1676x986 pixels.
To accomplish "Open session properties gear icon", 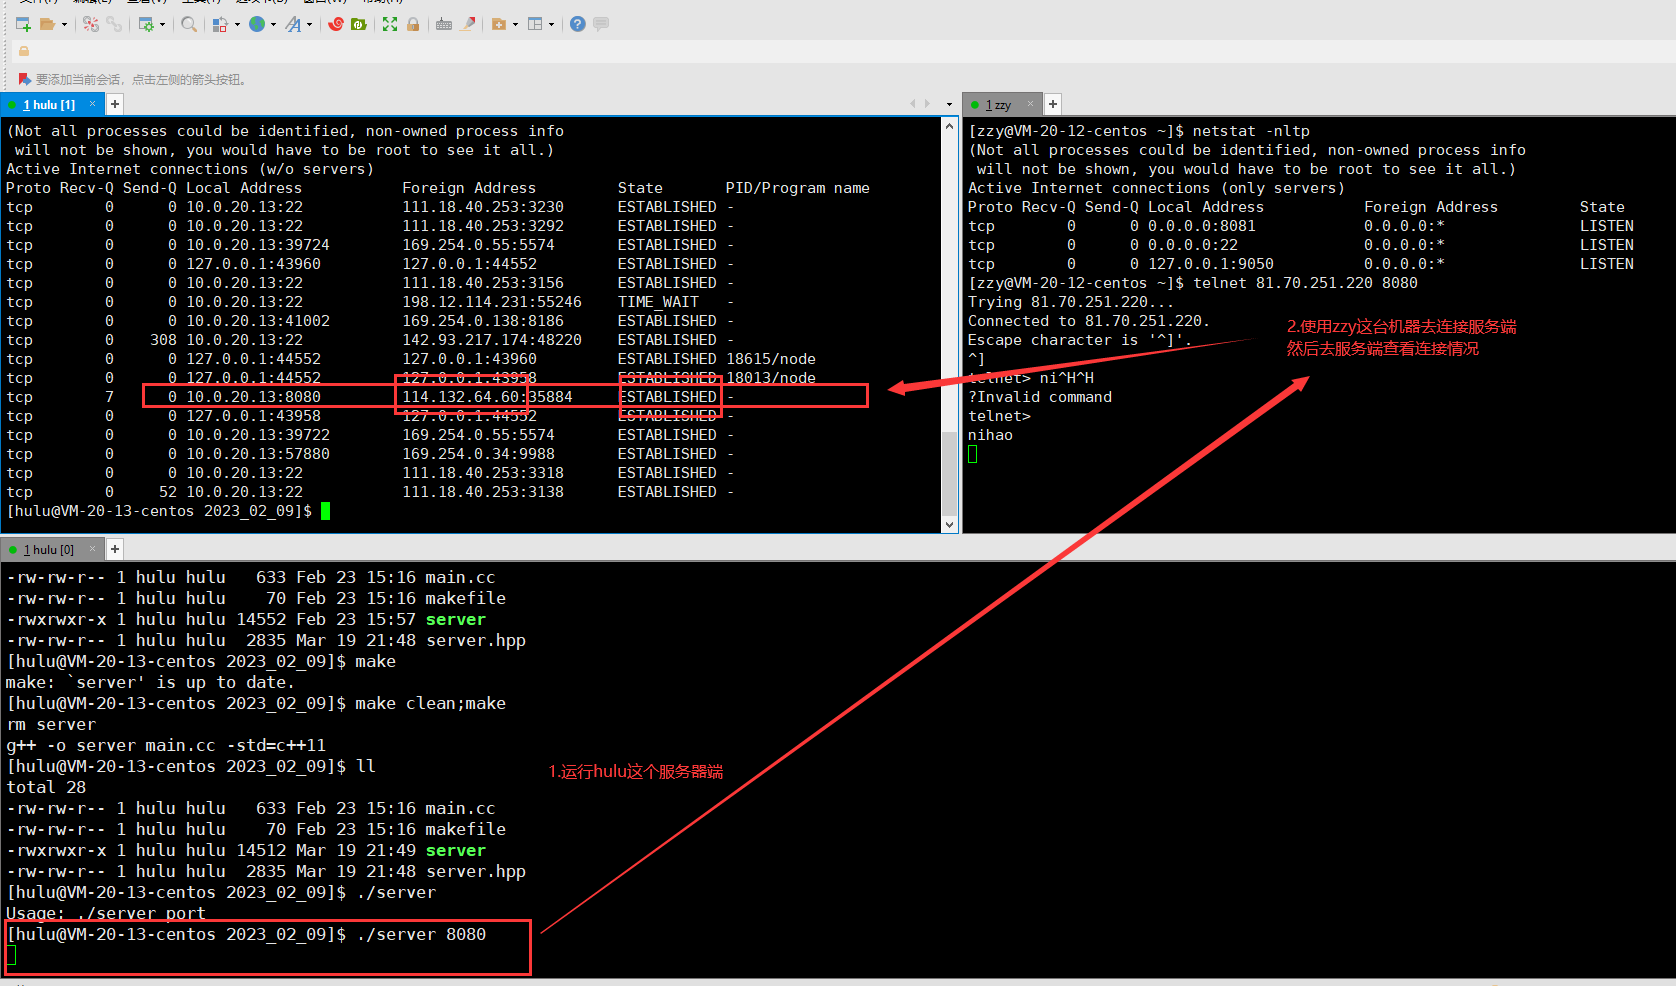I will pyautogui.click(x=146, y=24).
